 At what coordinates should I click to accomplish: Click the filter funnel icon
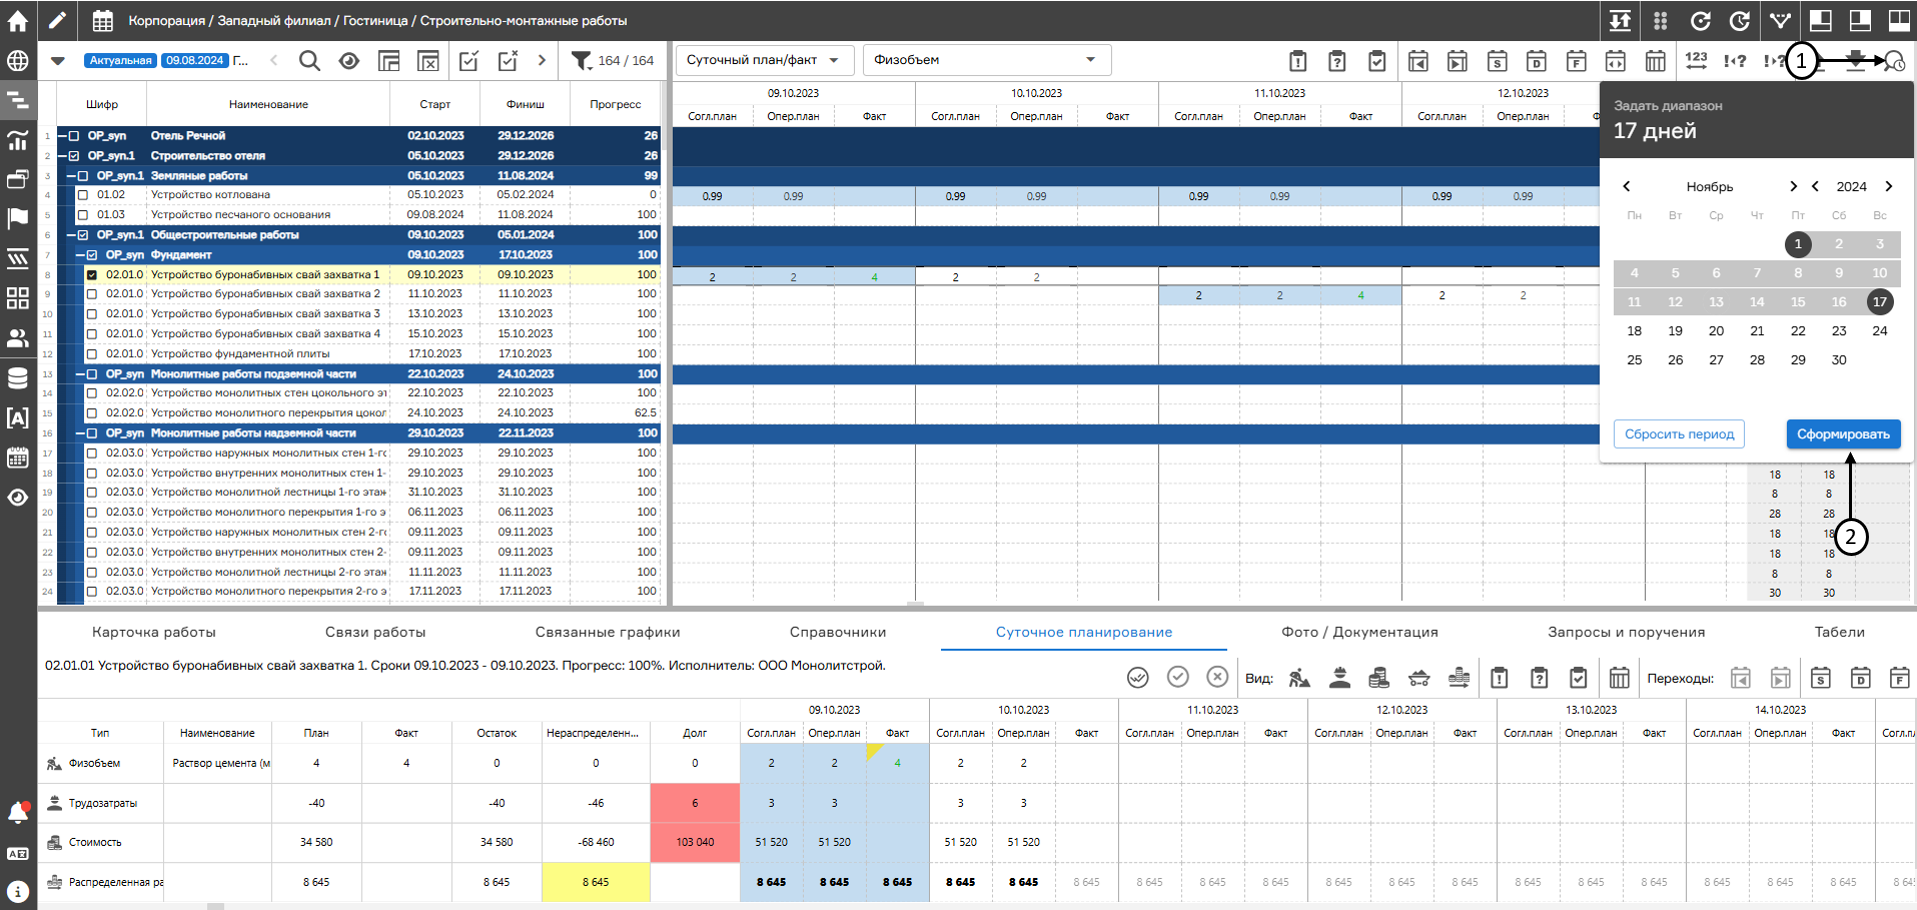tap(581, 61)
